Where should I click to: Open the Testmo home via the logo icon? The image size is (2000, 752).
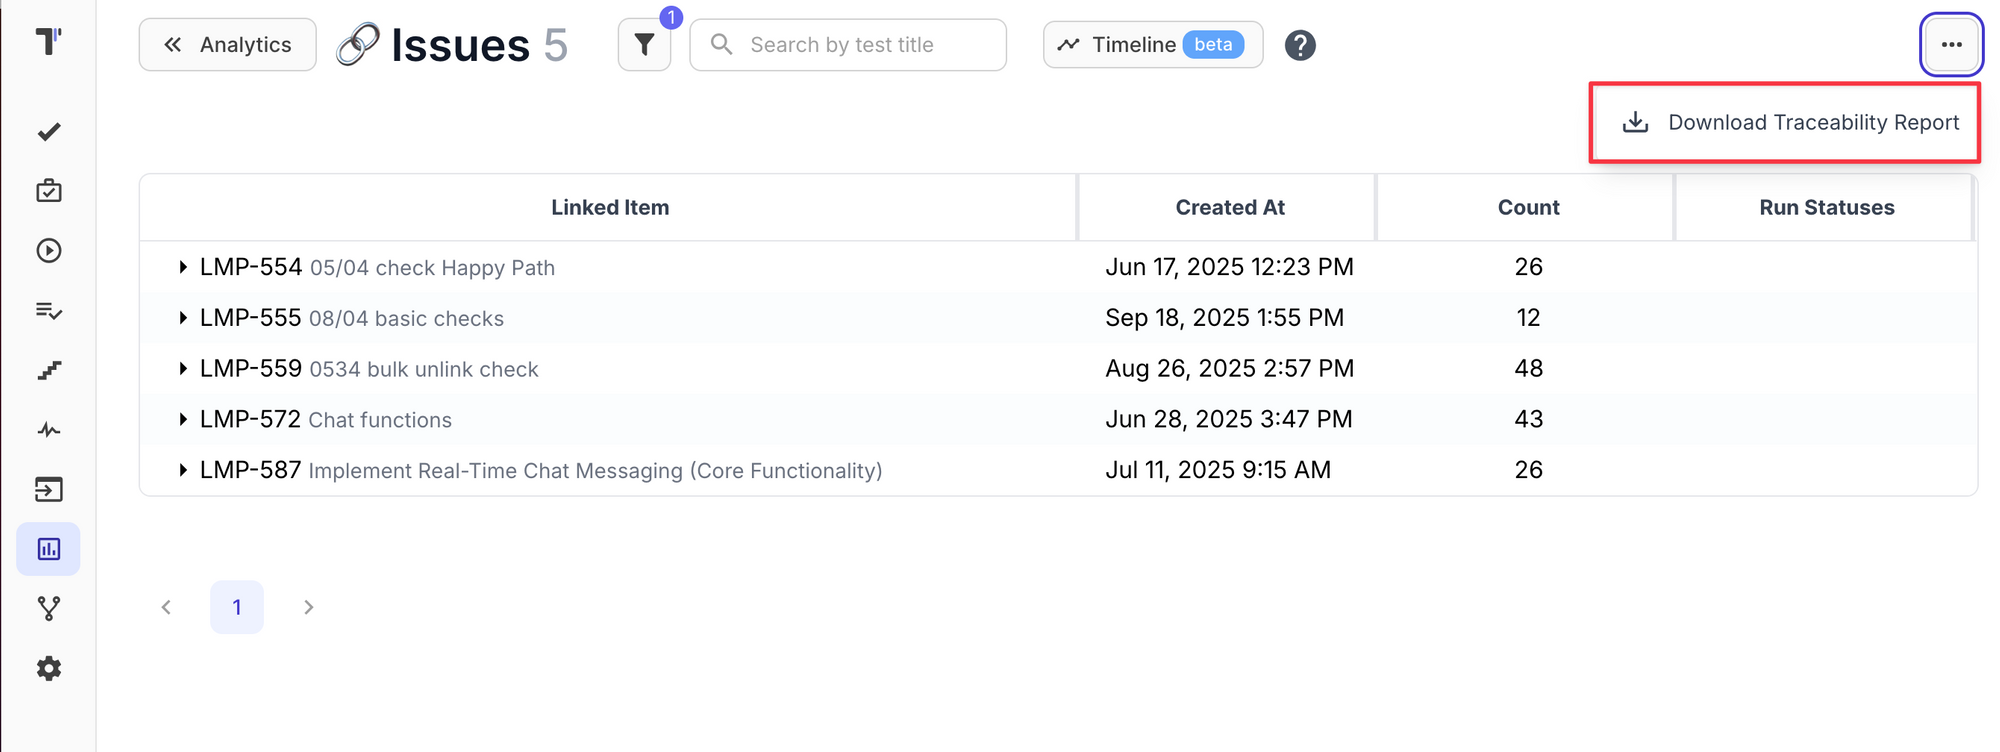tap(47, 40)
